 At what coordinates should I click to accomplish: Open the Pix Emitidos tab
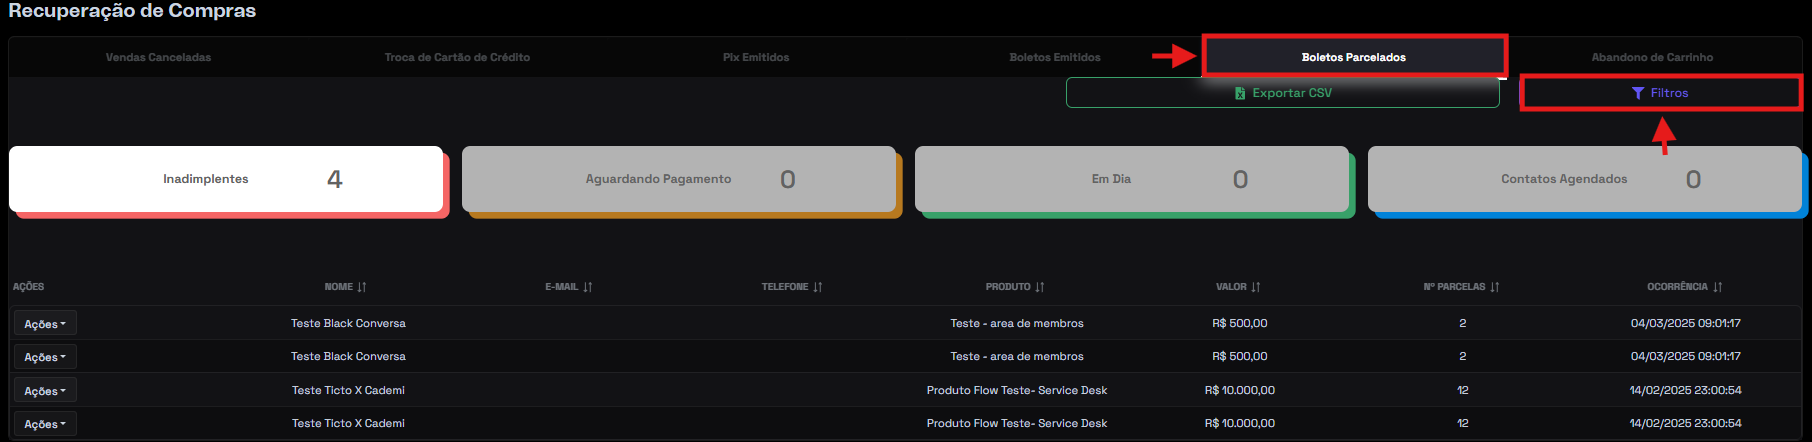point(756,58)
